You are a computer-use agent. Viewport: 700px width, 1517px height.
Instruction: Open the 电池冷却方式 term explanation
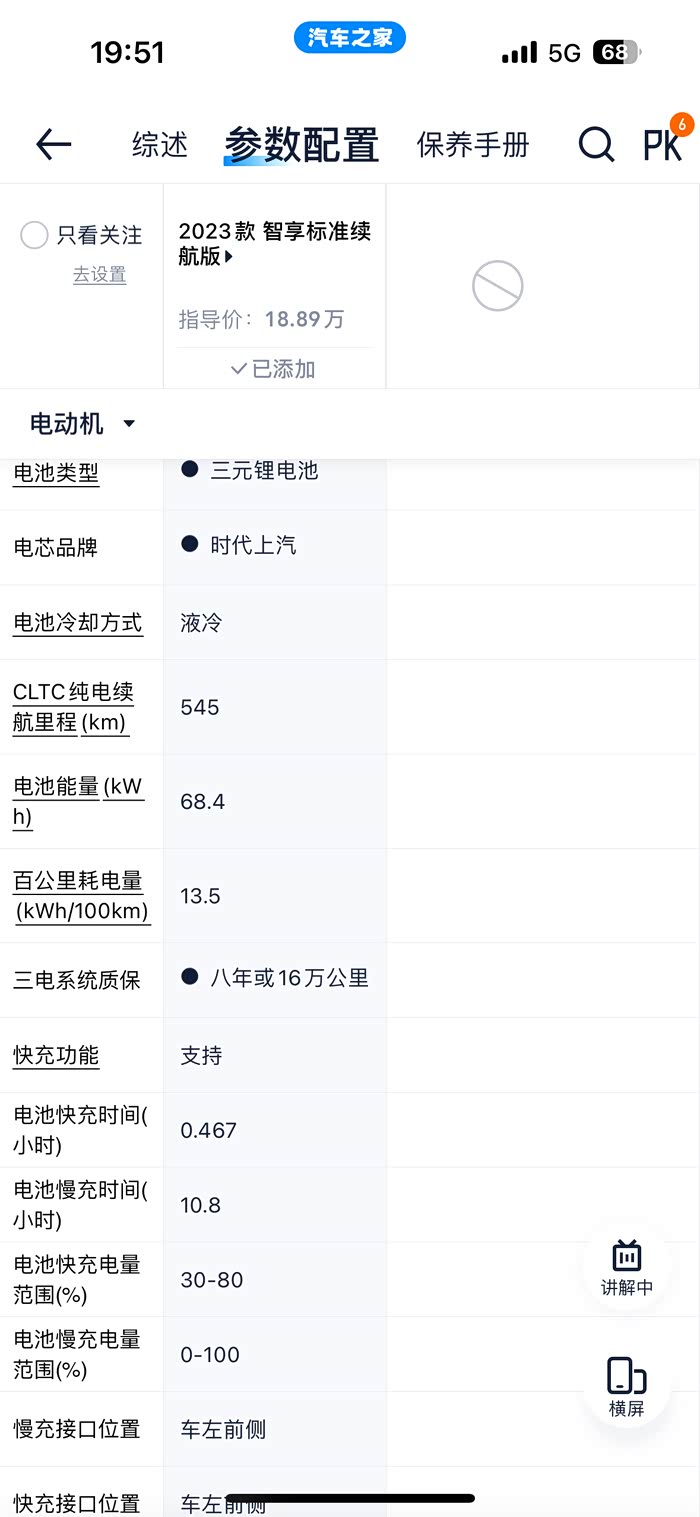click(x=77, y=623)
